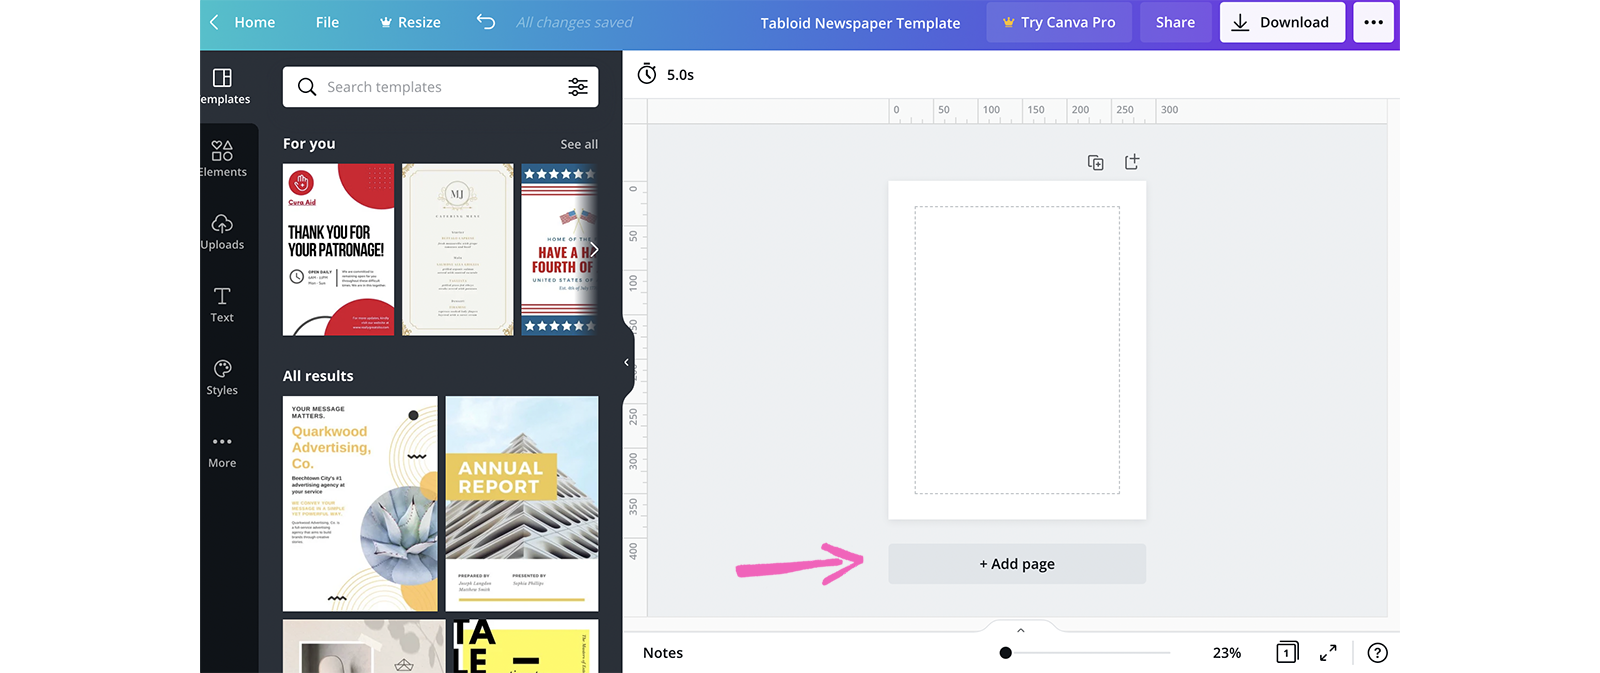Click the Search templates field

pos(440,87)
